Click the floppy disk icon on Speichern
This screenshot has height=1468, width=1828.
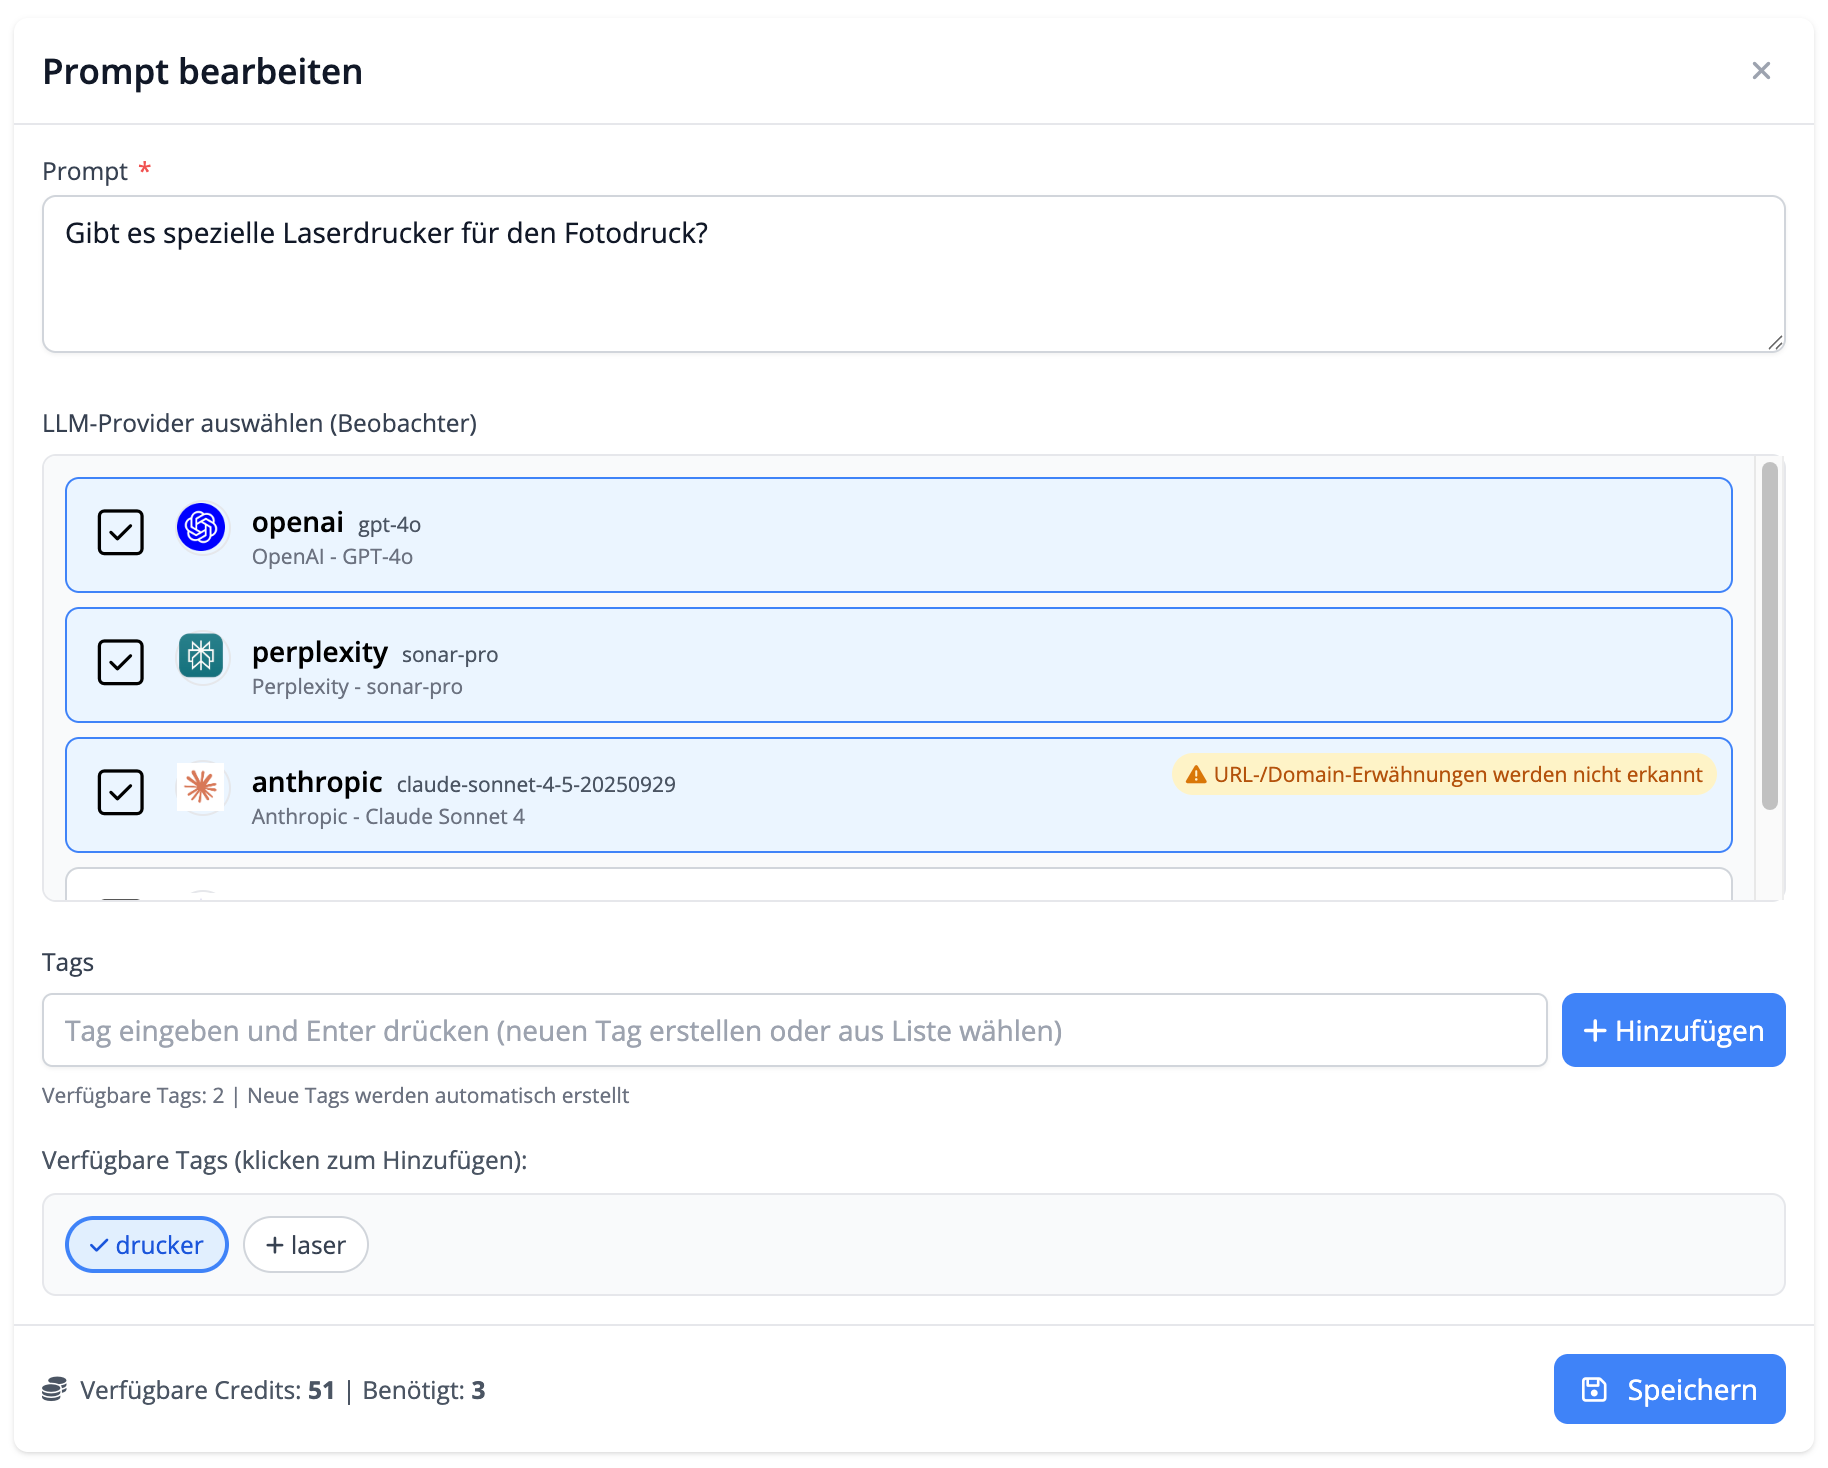click(1594, 1390)
